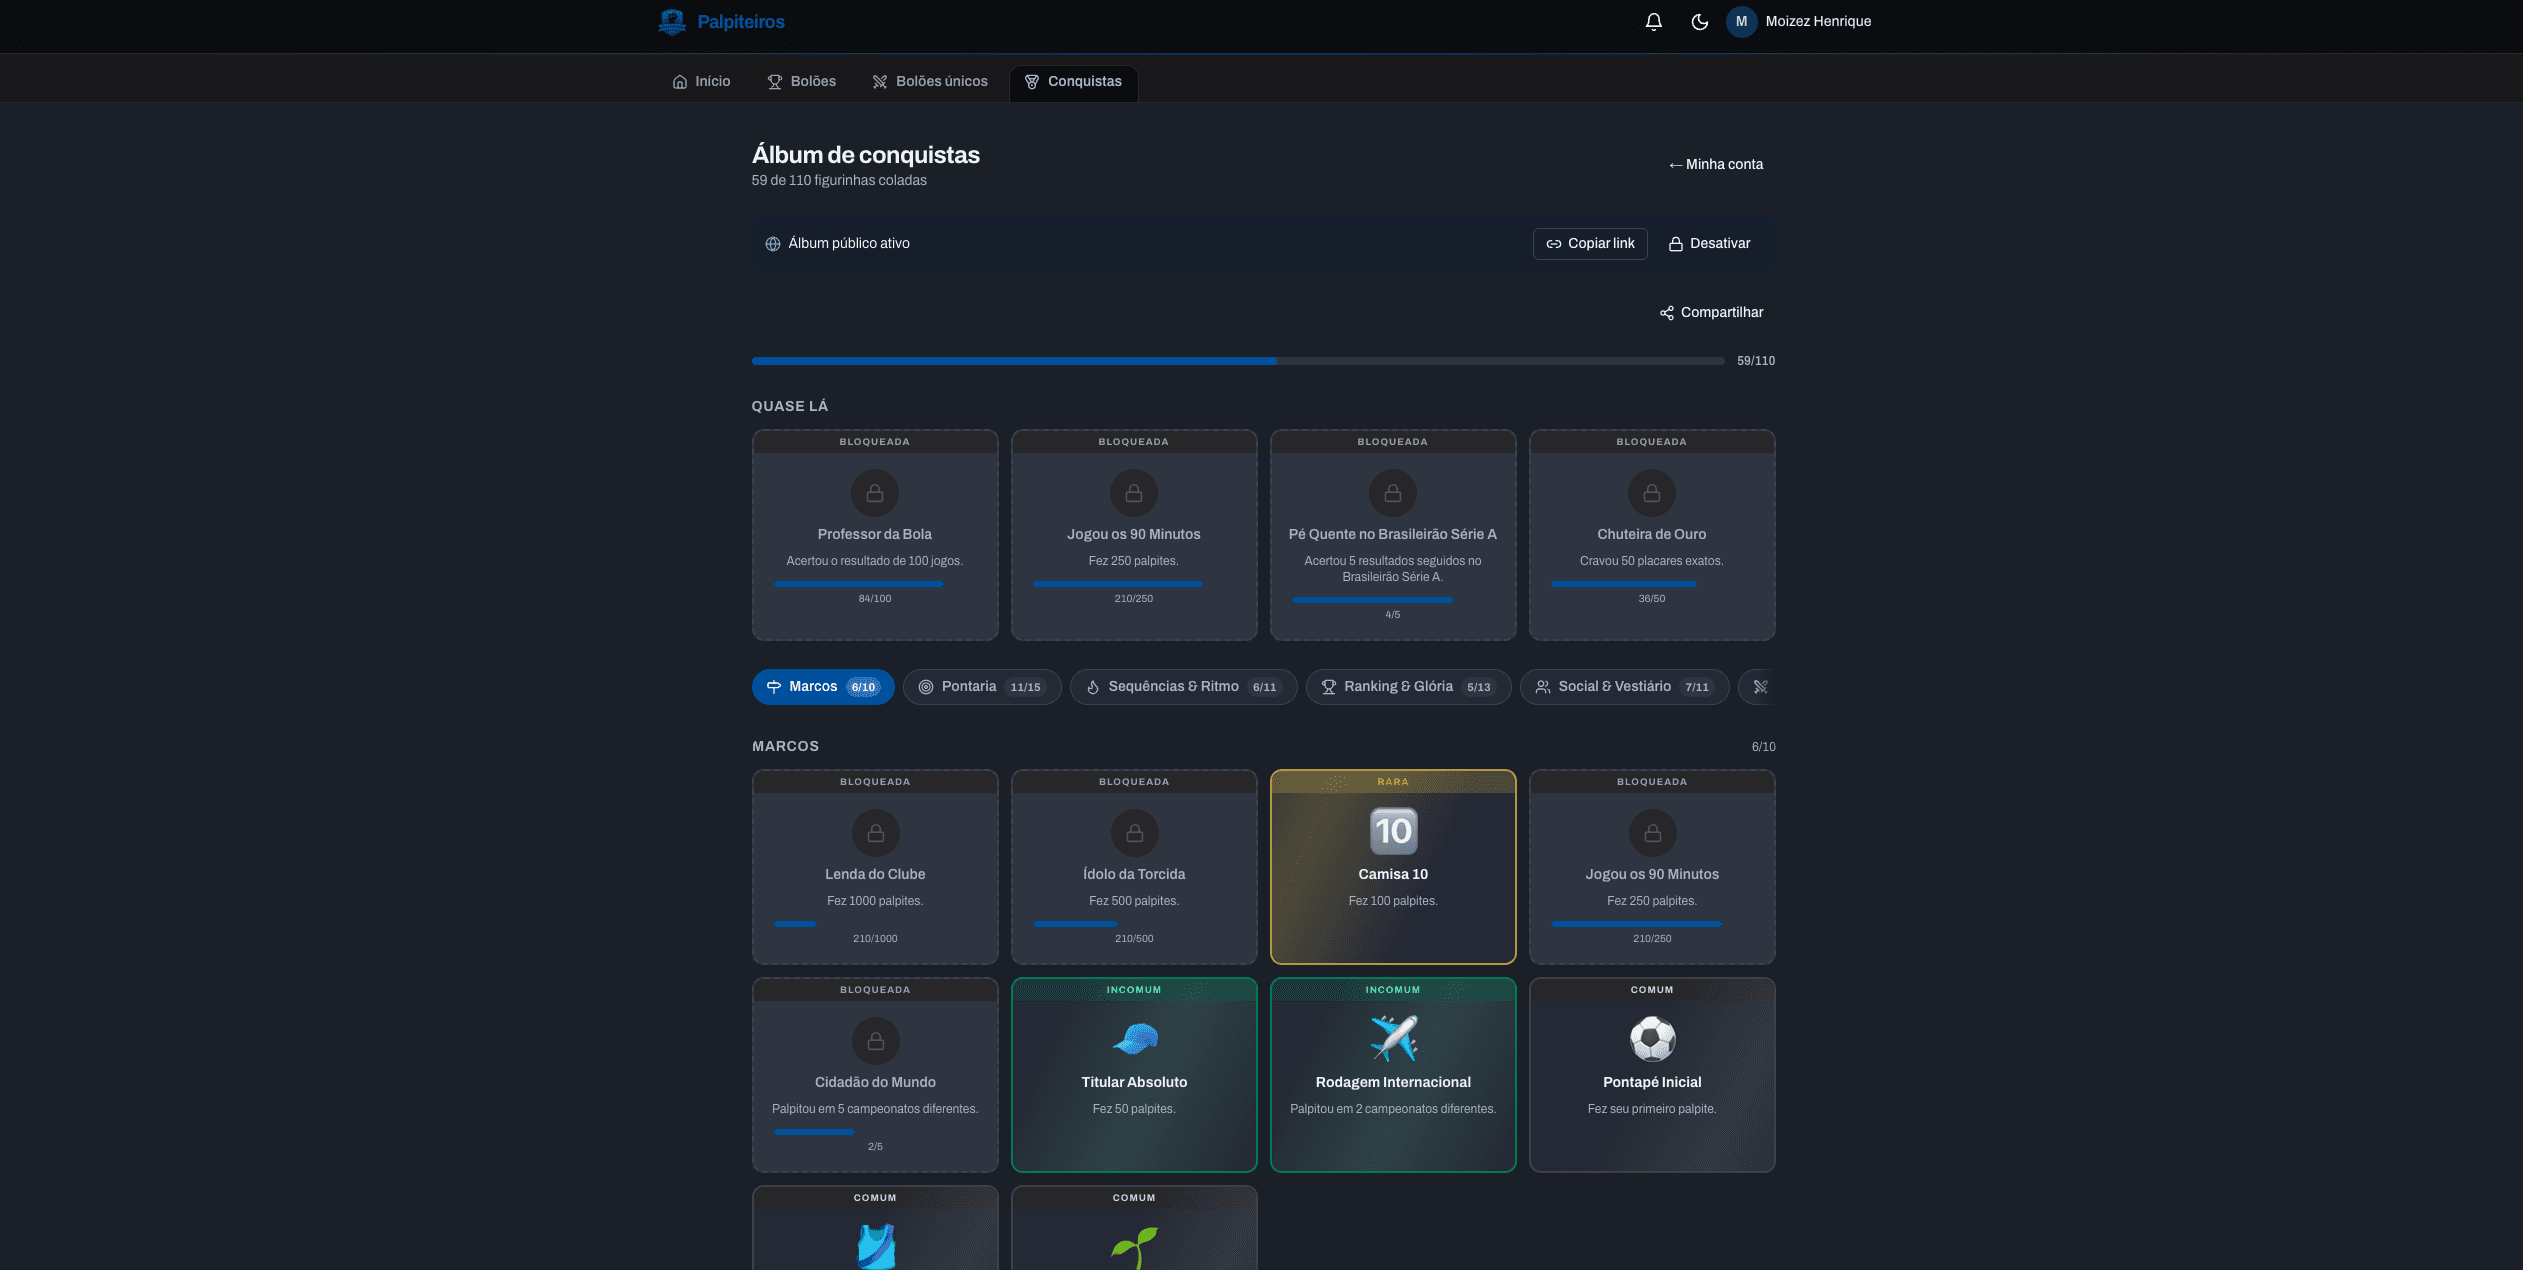Click the number 10 sticker on Camisa 10
Screen dimensions: 2523x1270
pos(1393,831)
